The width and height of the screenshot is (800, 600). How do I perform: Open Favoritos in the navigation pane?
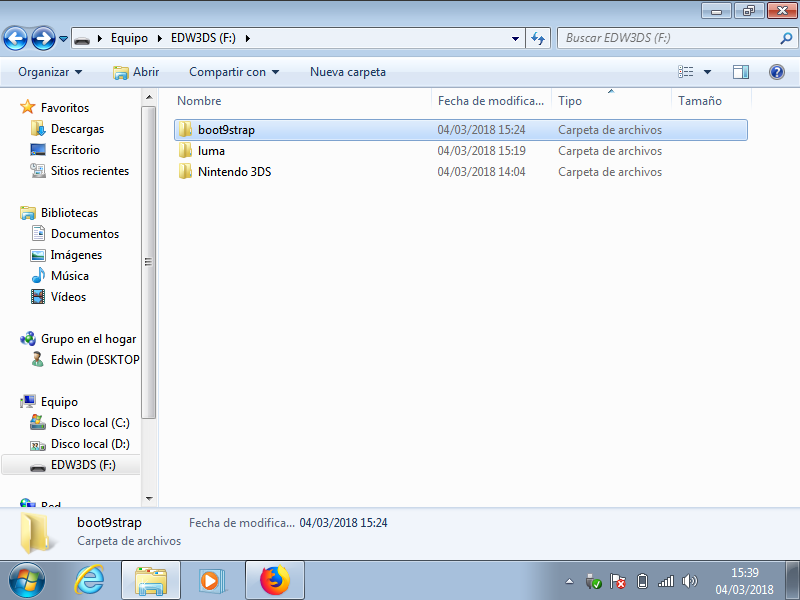click(65, 108)
